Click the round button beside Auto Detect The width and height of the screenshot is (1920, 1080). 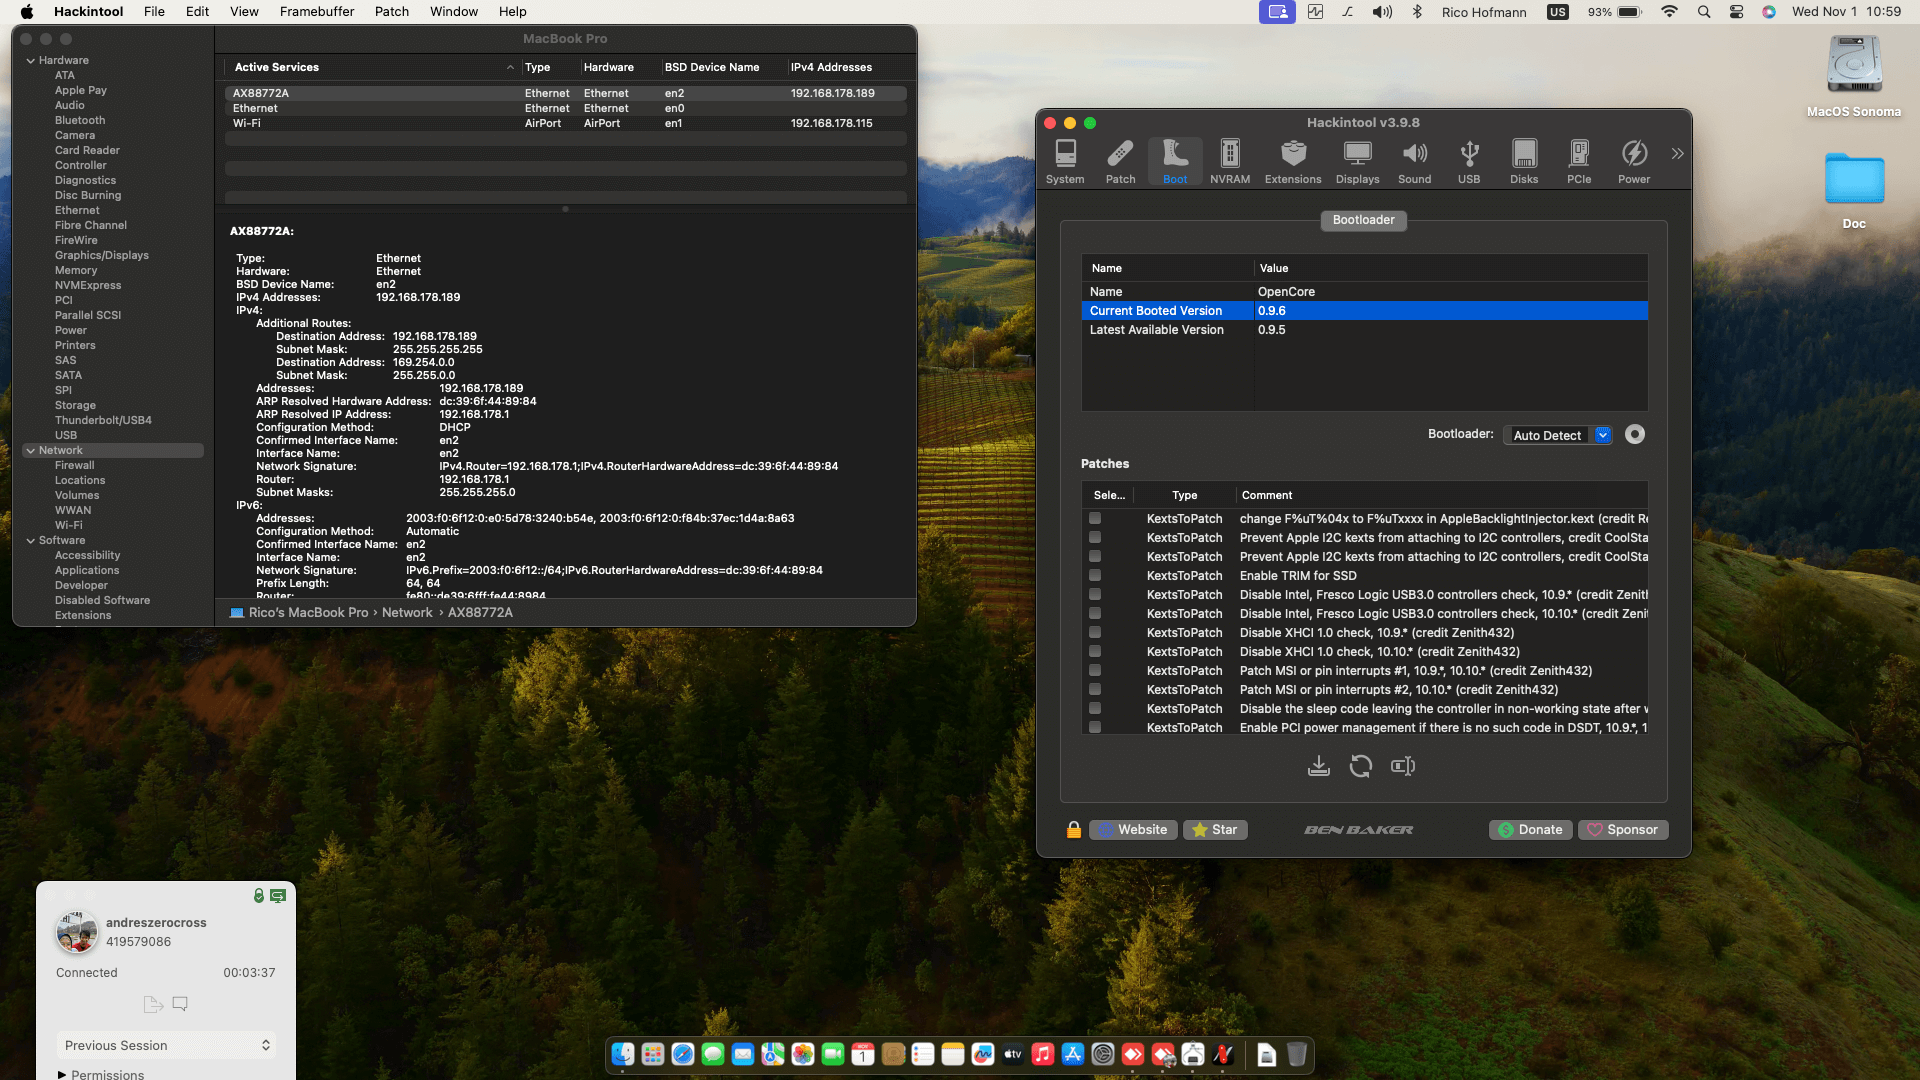(1635, 434)
